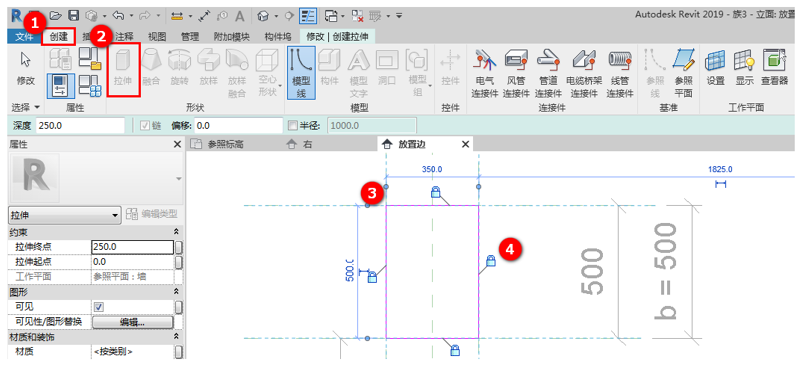Toggle the padlock right of the rectangle
This screenshot has height=375, width=804.
pos(490,261)
